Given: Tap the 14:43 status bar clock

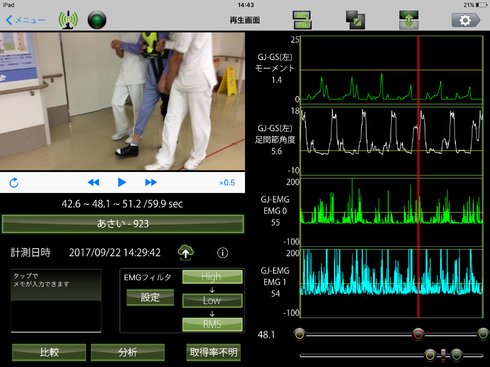Looking at the screenshot, I should pyautogui.click(x=246, y=5).
